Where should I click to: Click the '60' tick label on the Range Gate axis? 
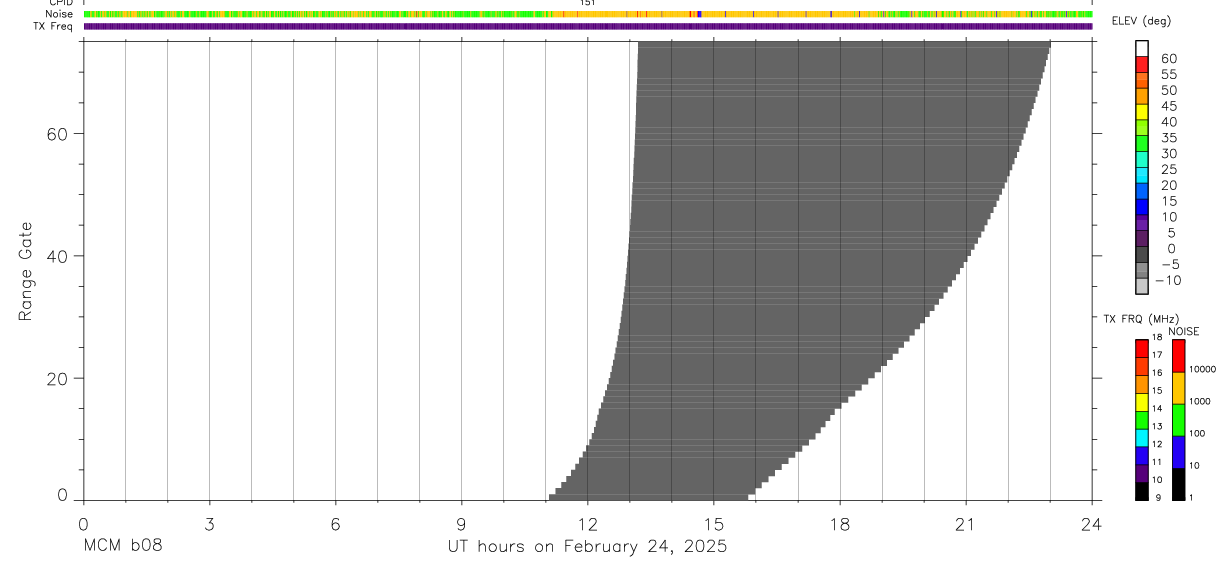57,134
